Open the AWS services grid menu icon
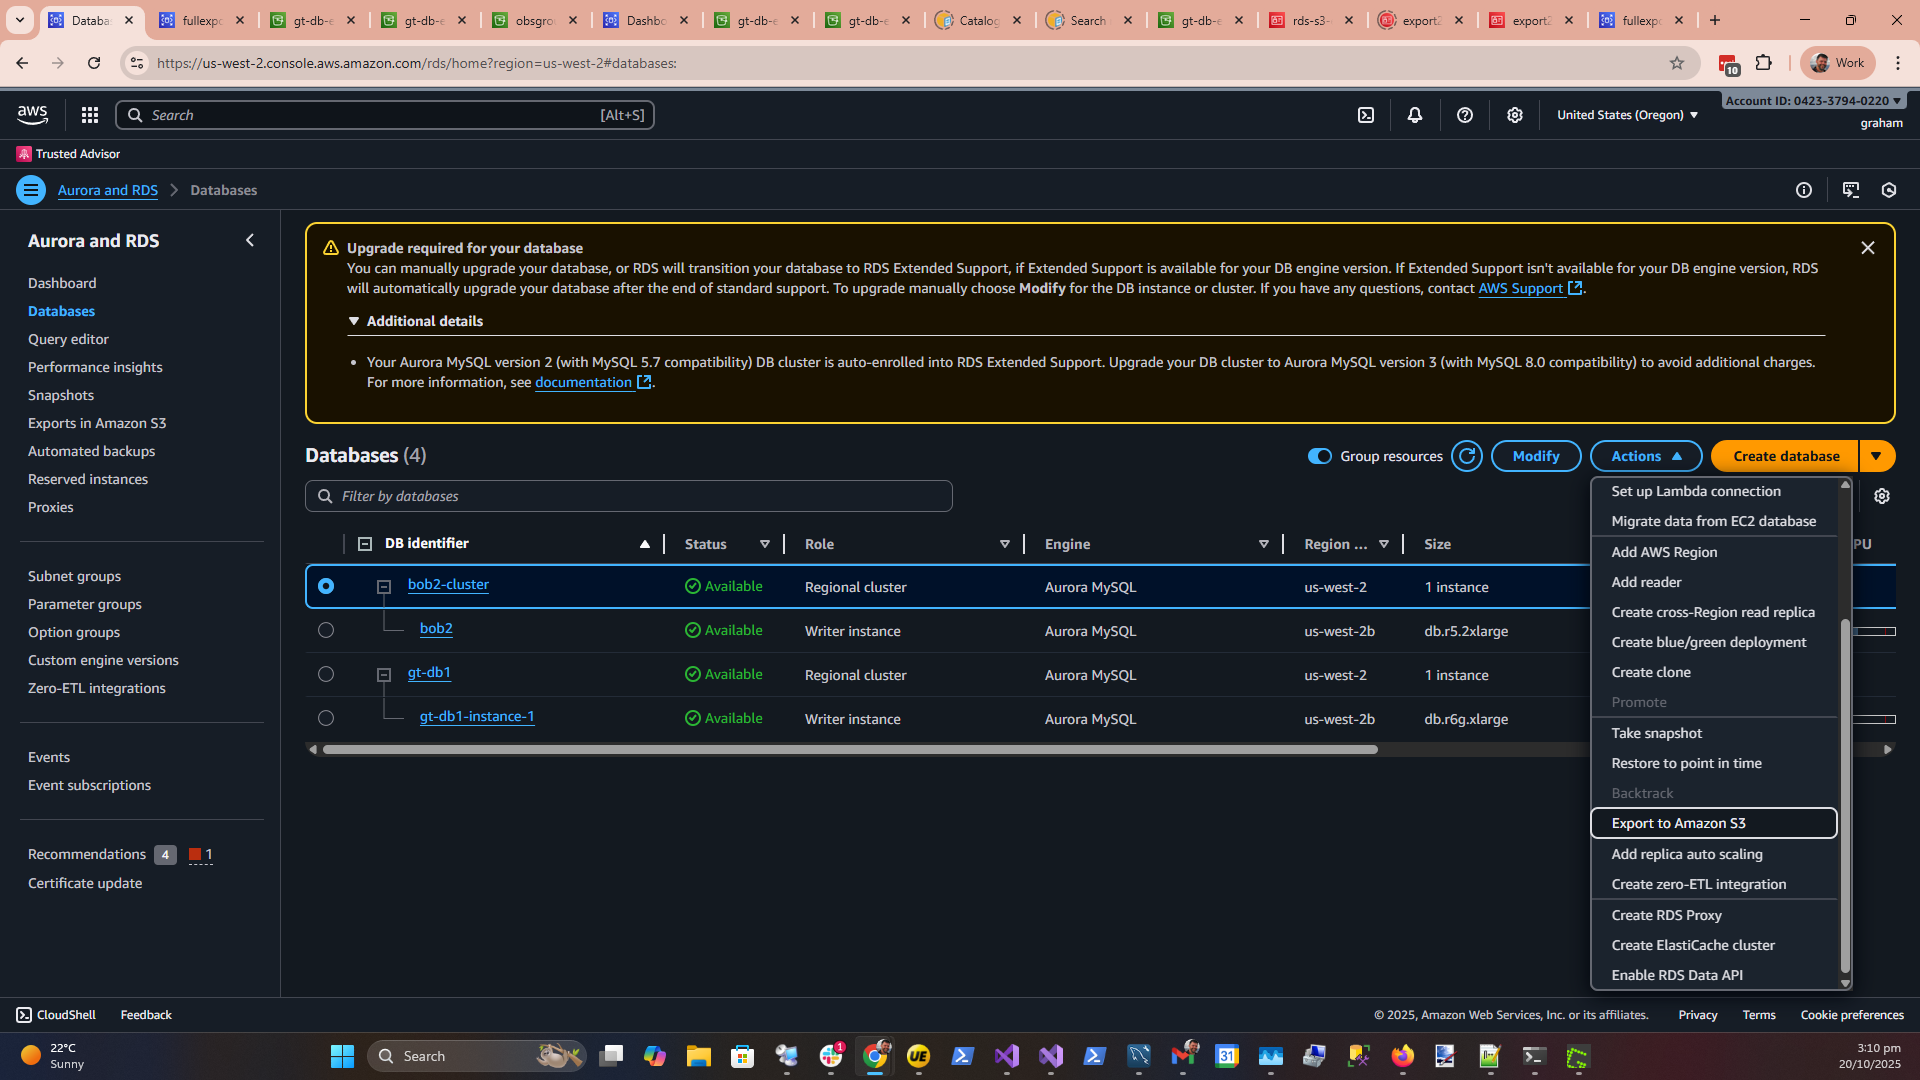1920x1080 pixels. tap(90, 115)
